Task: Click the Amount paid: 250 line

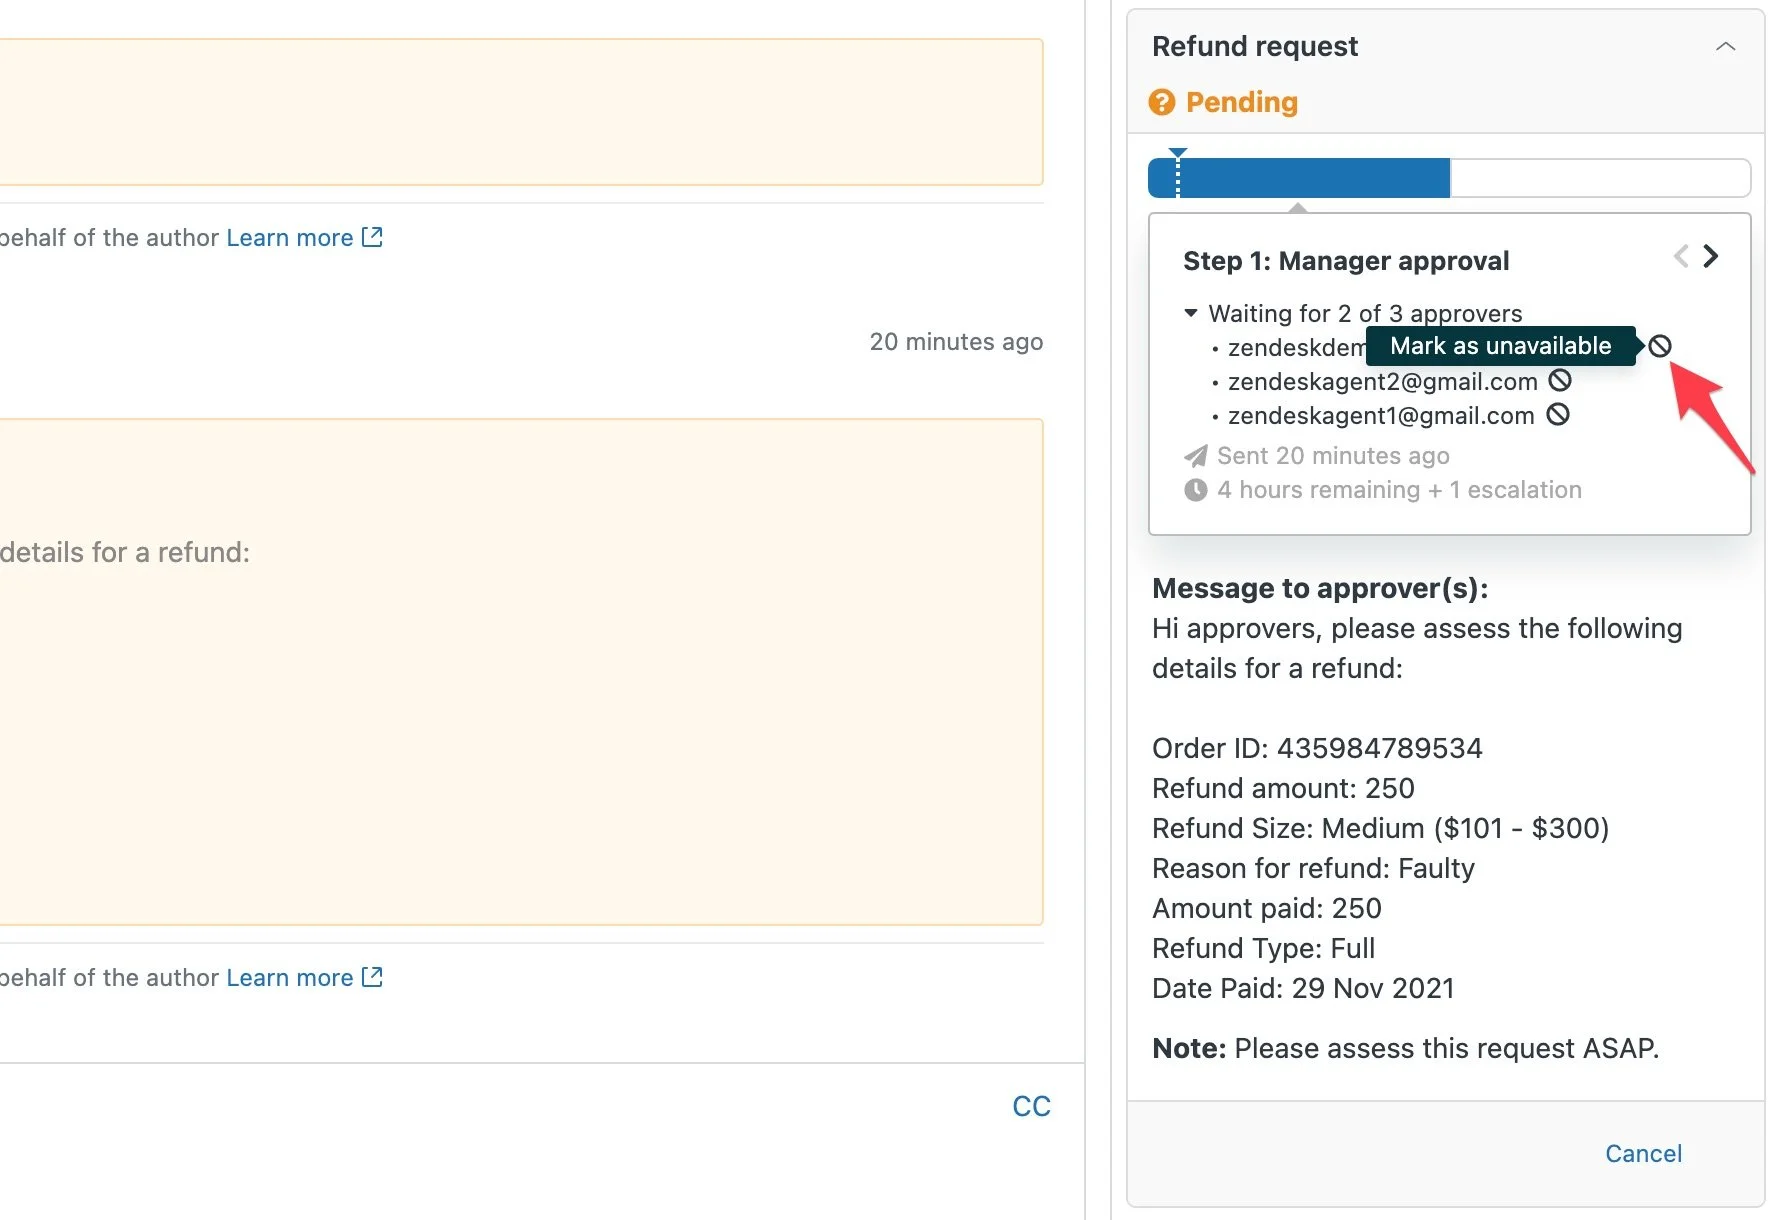Action: point(1266,908)
